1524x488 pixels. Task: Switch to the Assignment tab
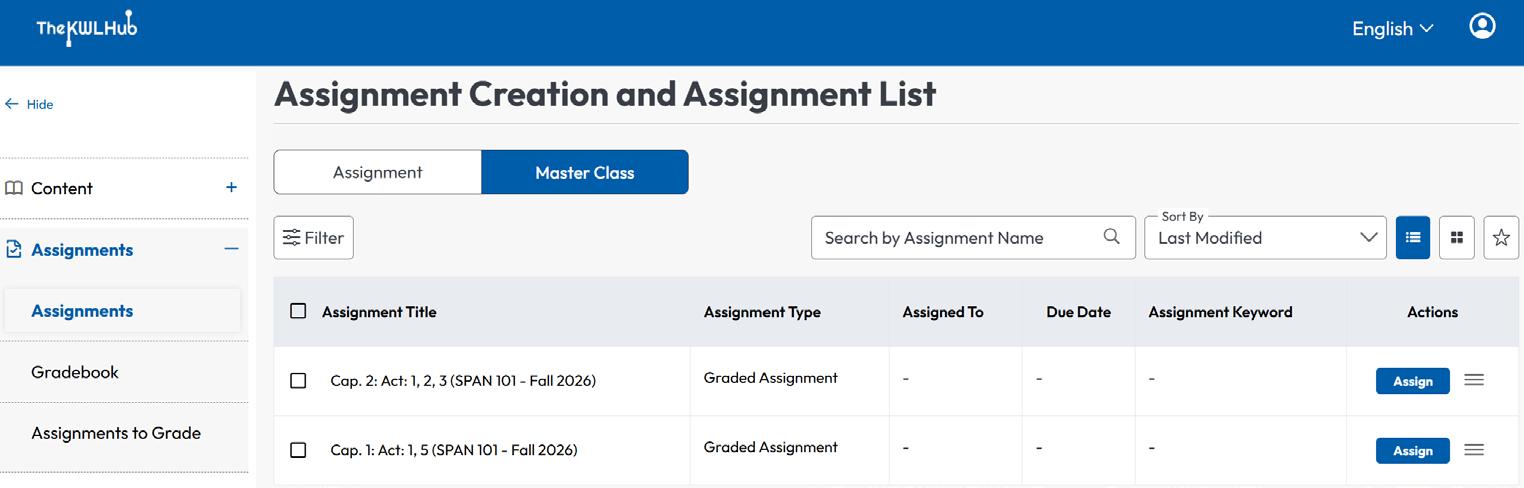point(378,172)
